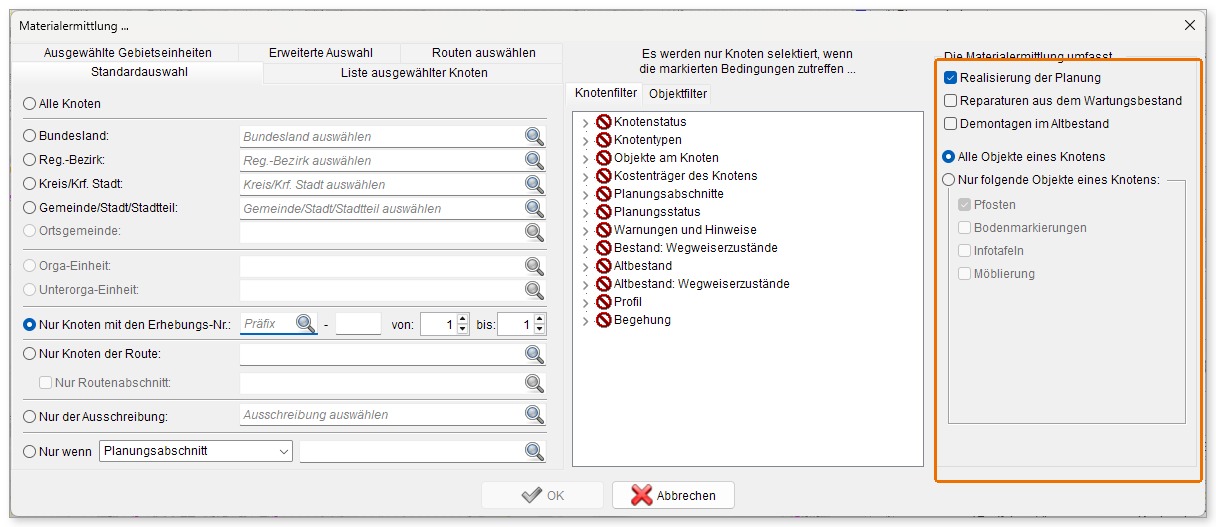Click the prohibition icon next to Bestand: Wegweiserzustände
Image resolution: width=1216 pixels, height=527 pixels.
603,248
